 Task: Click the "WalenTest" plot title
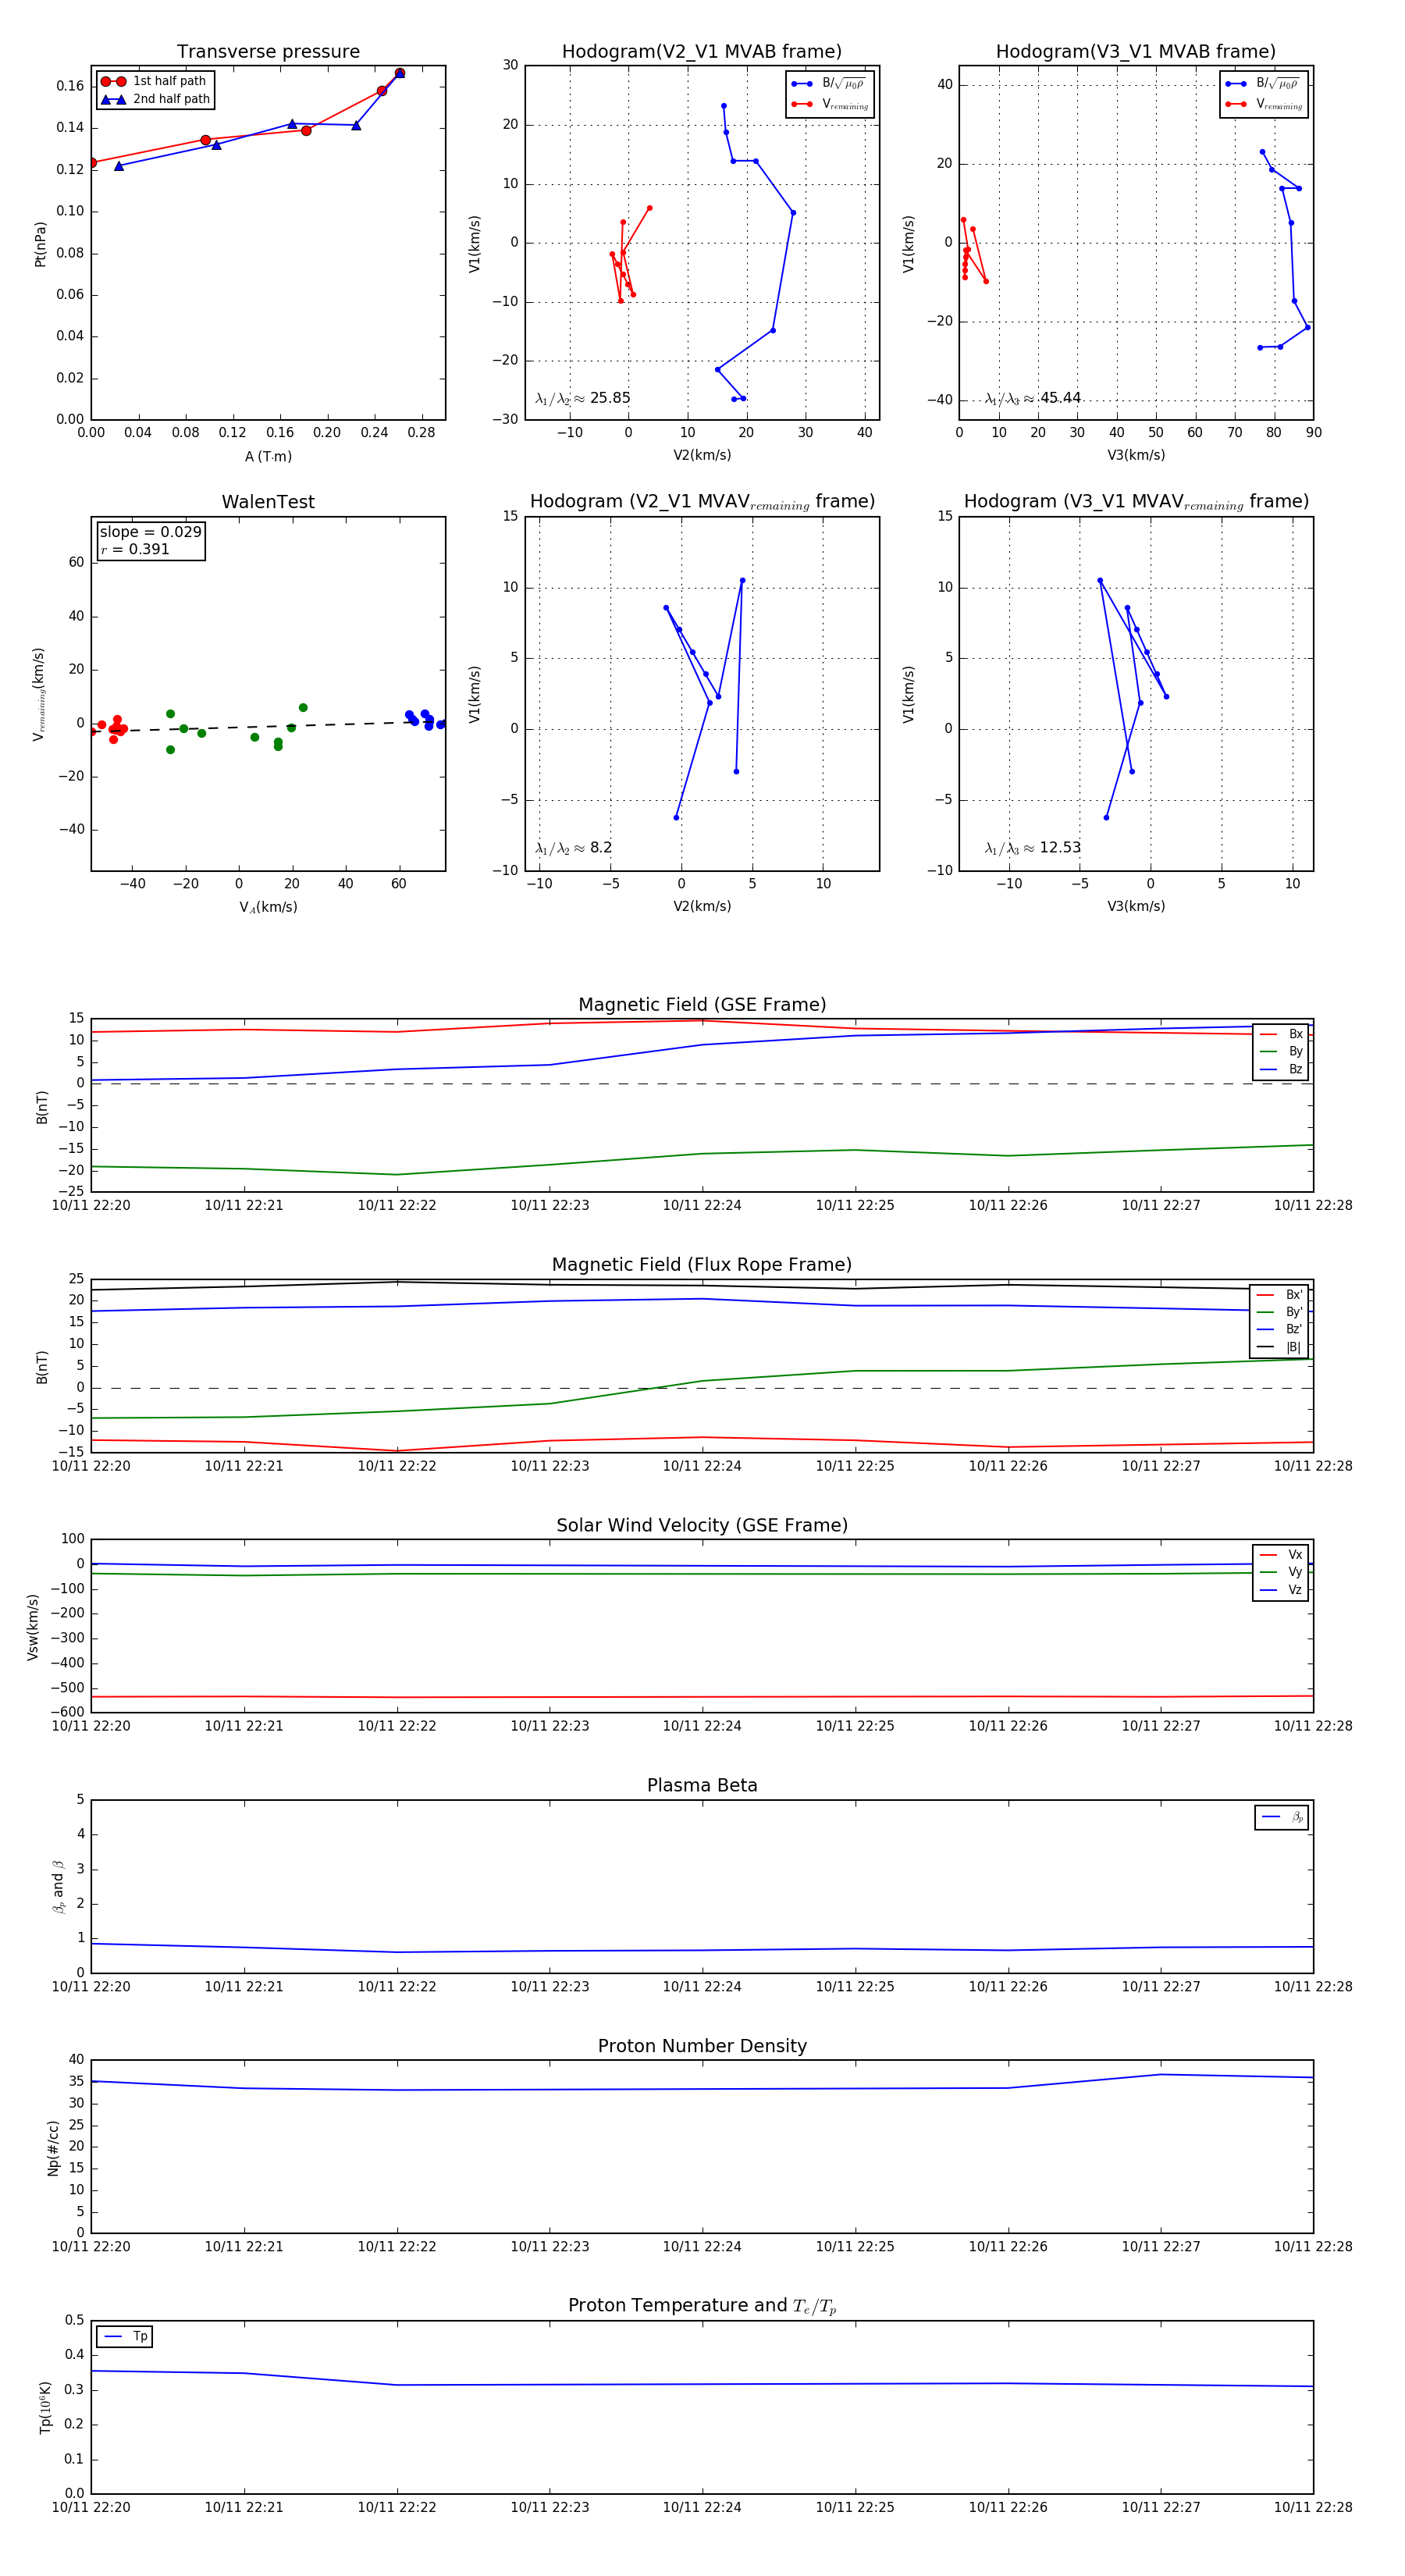coord(268,502)
